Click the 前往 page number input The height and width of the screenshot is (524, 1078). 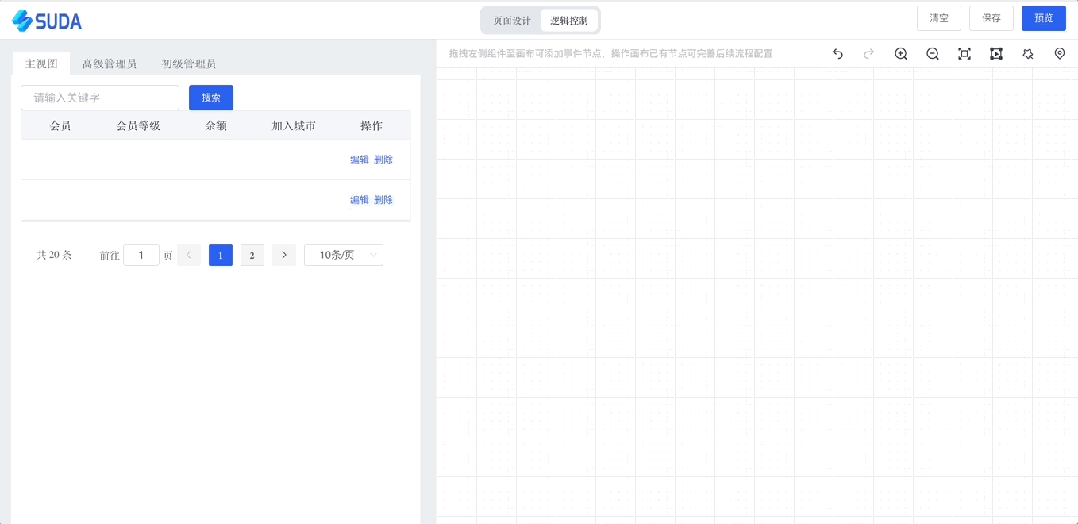coord(142,255)
